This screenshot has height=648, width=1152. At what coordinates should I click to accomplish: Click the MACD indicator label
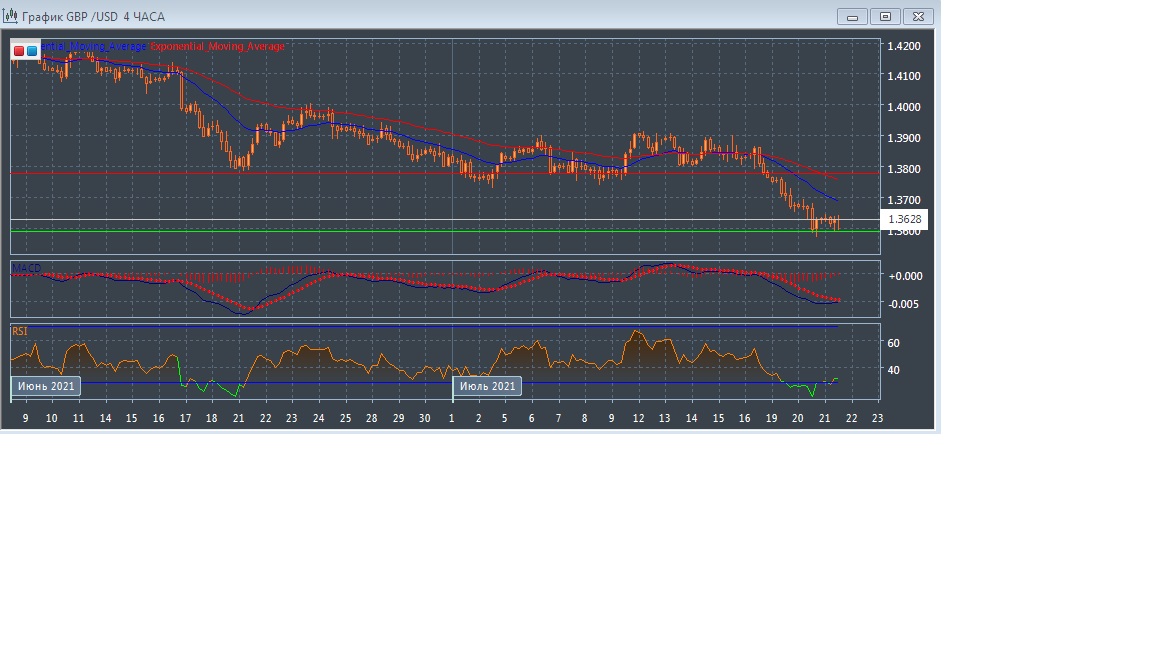27,268
